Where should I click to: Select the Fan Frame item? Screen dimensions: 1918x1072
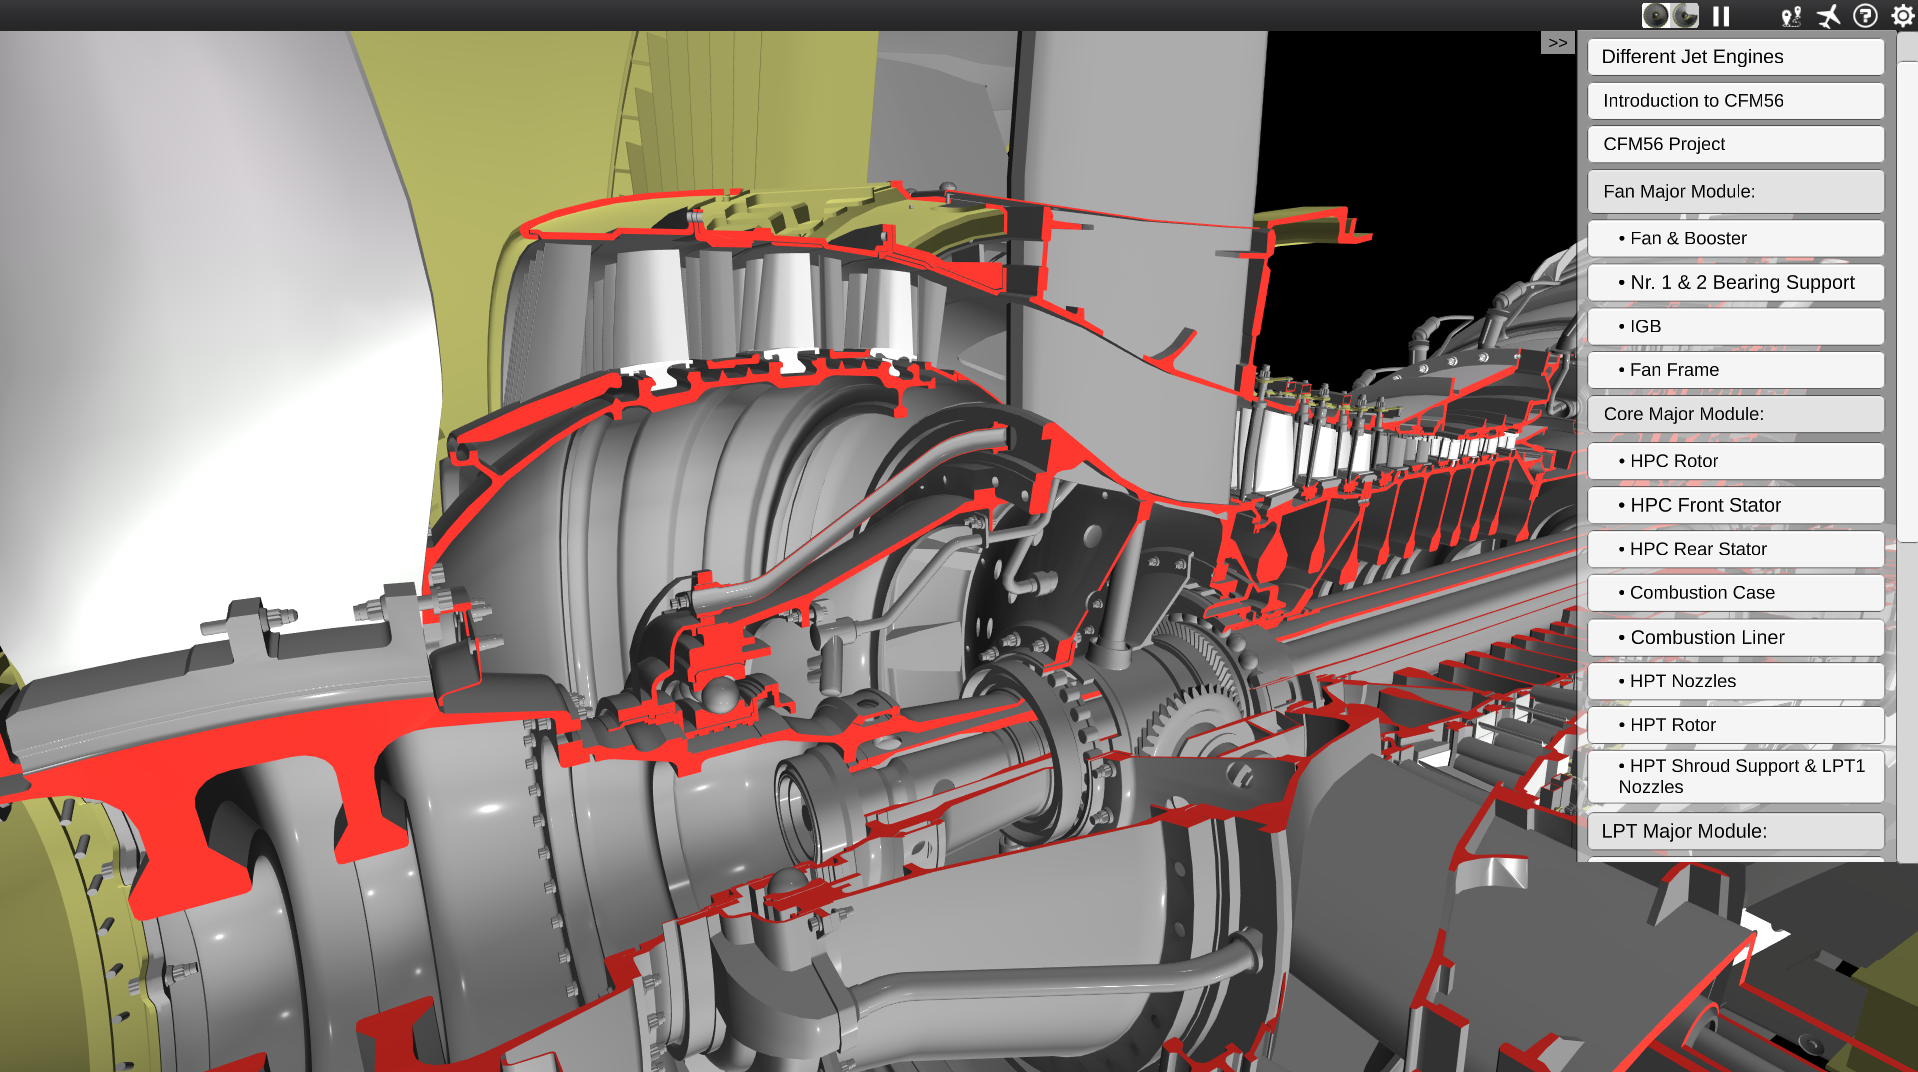tap(1734, 369)
